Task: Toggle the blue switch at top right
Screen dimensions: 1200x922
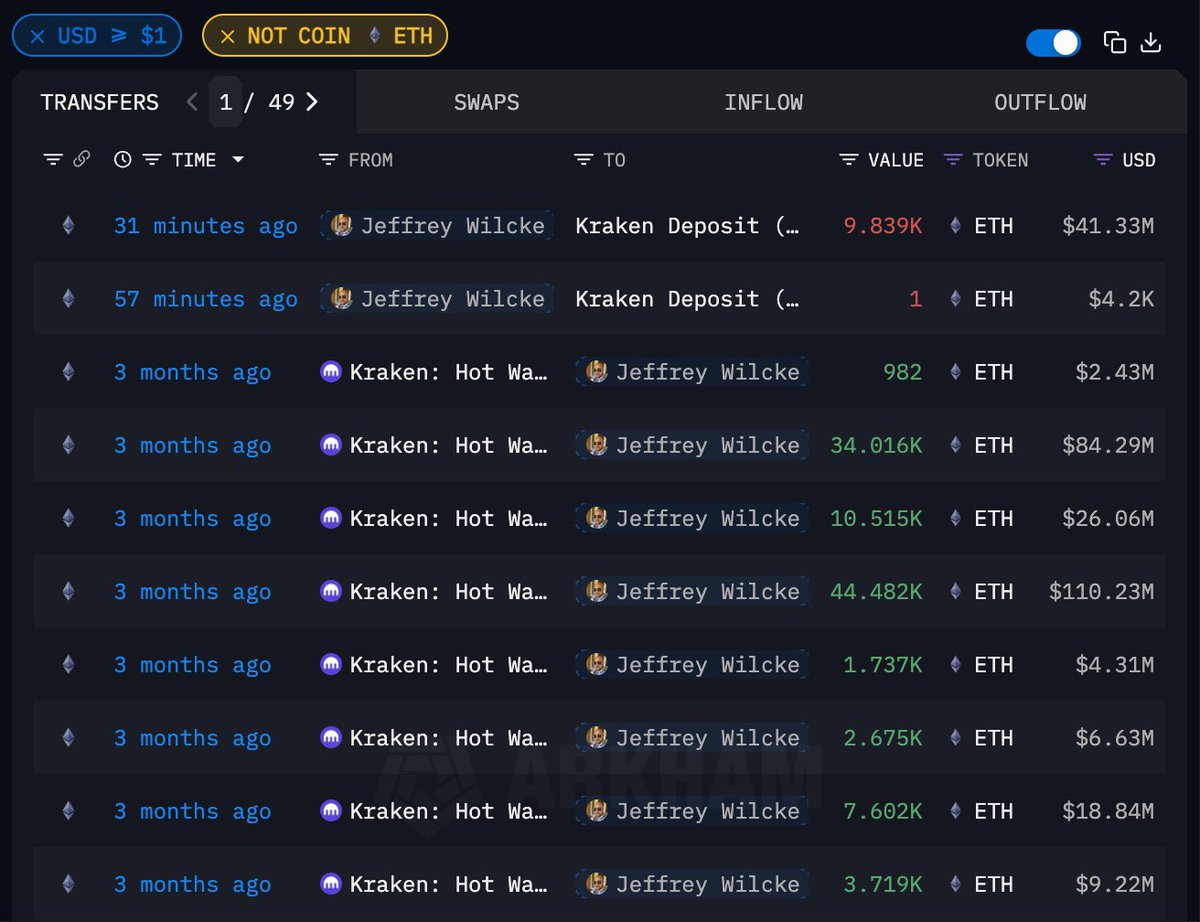Action: [1053, 42]
